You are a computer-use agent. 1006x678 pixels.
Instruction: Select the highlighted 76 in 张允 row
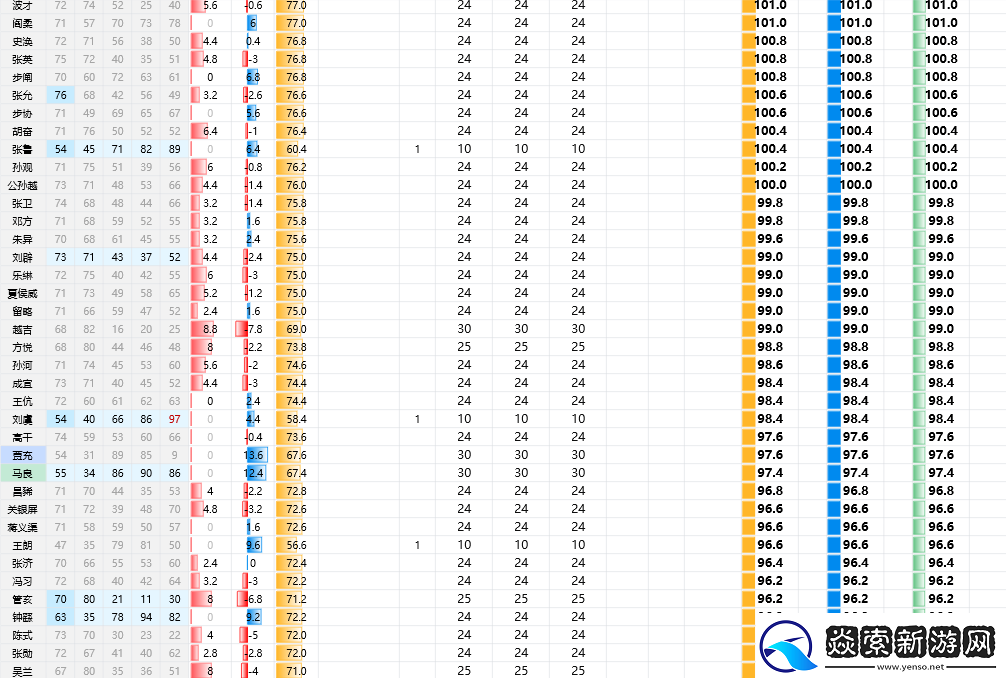[x=61, y=95]
